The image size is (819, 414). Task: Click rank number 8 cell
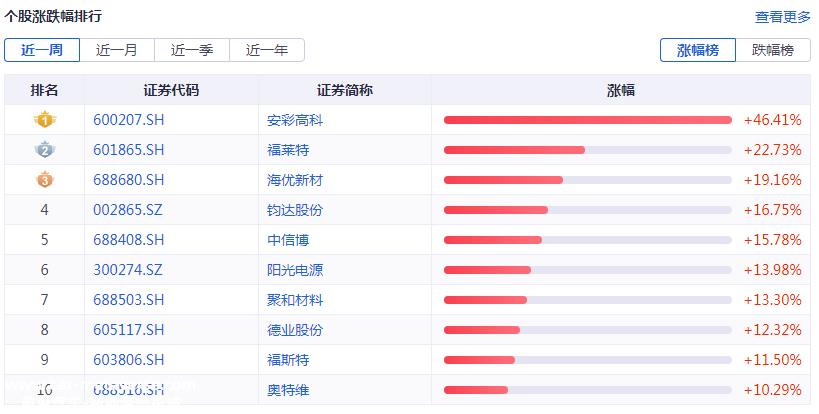44,330
